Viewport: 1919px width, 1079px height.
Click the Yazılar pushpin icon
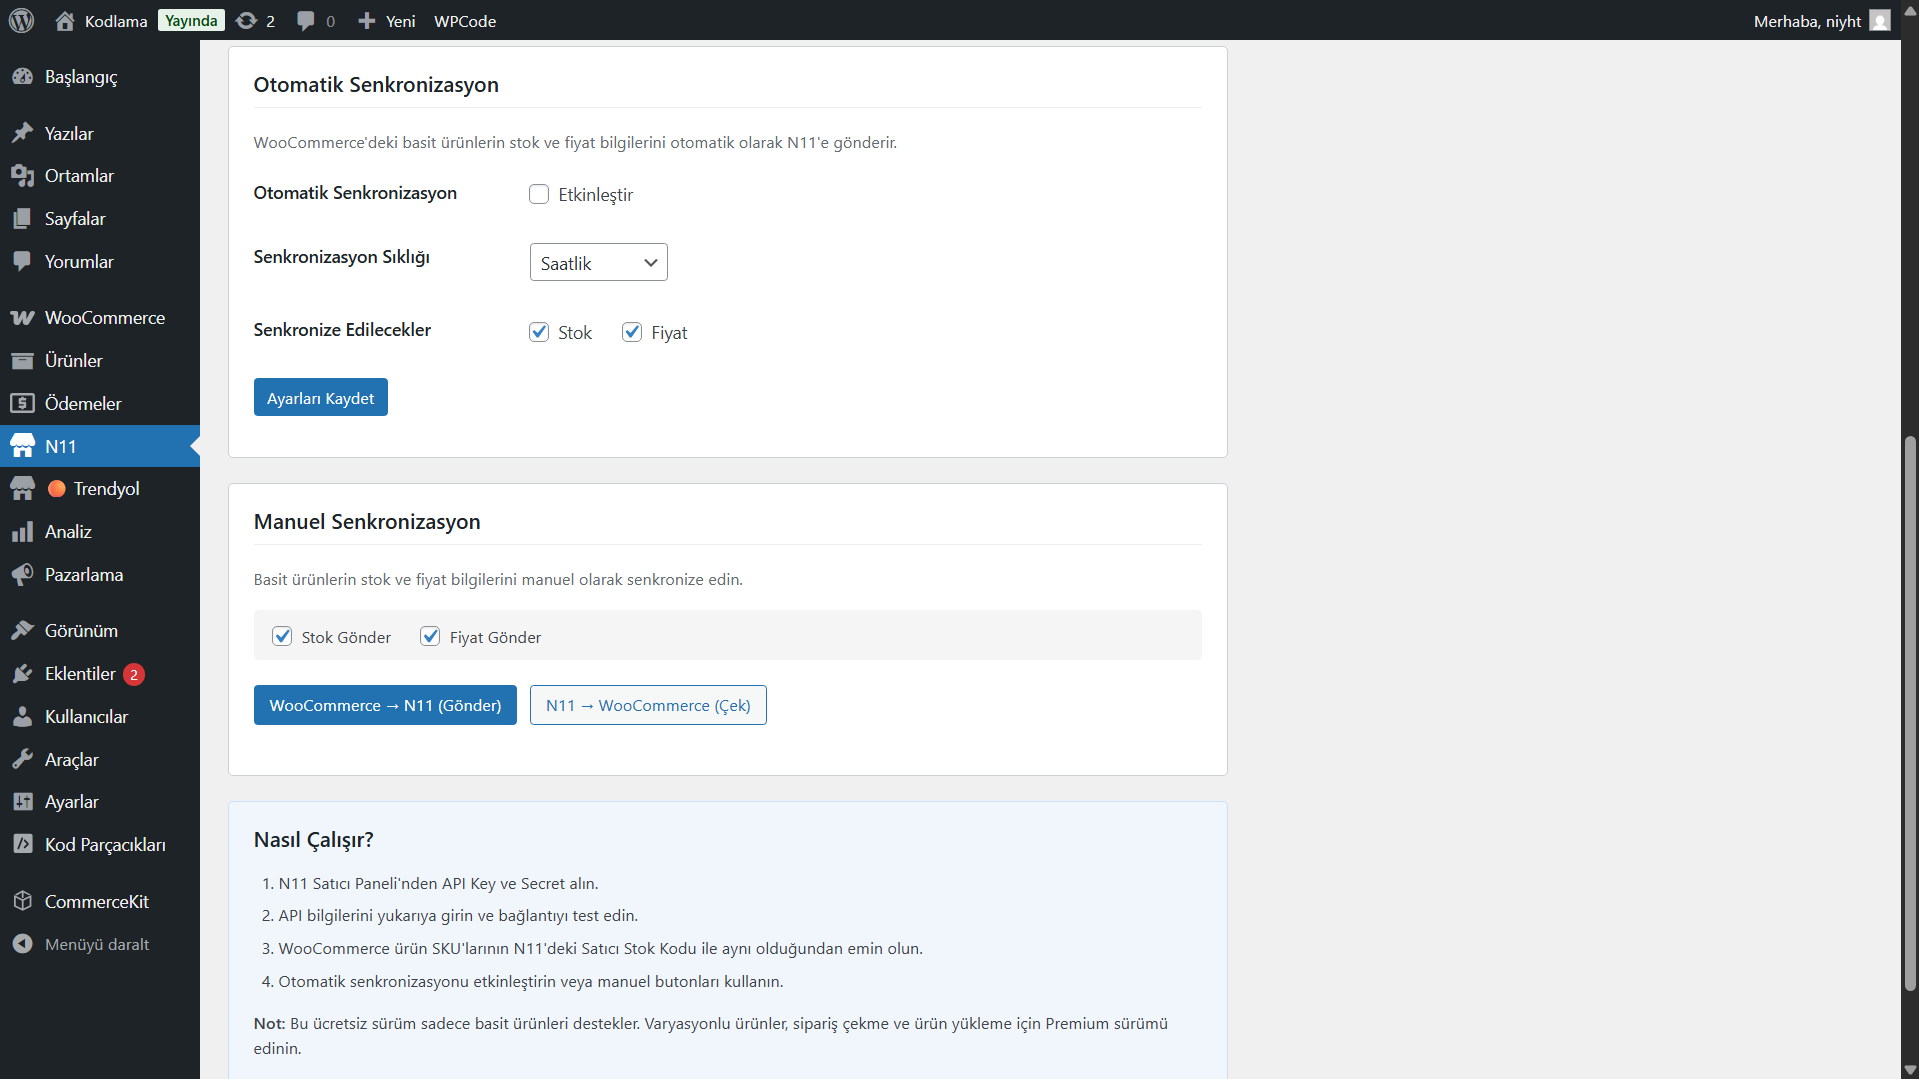[x=23, y=133]
